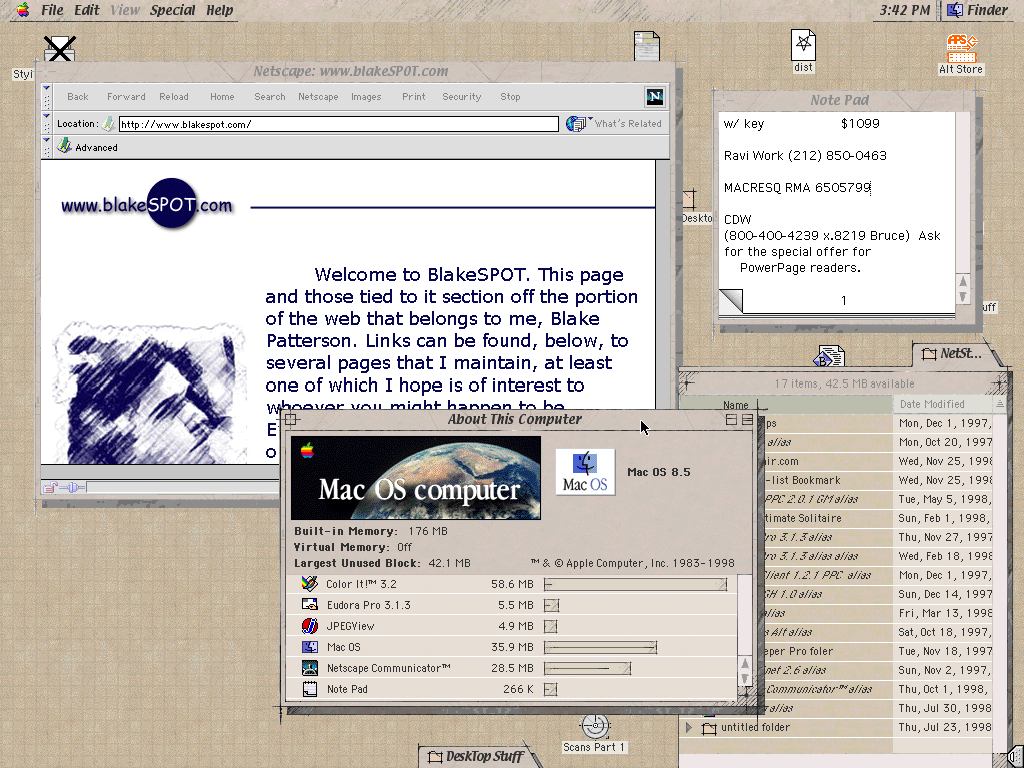Click Netscape's Forward button
The width and height of the screenshot is (1024, 768).
126,97
